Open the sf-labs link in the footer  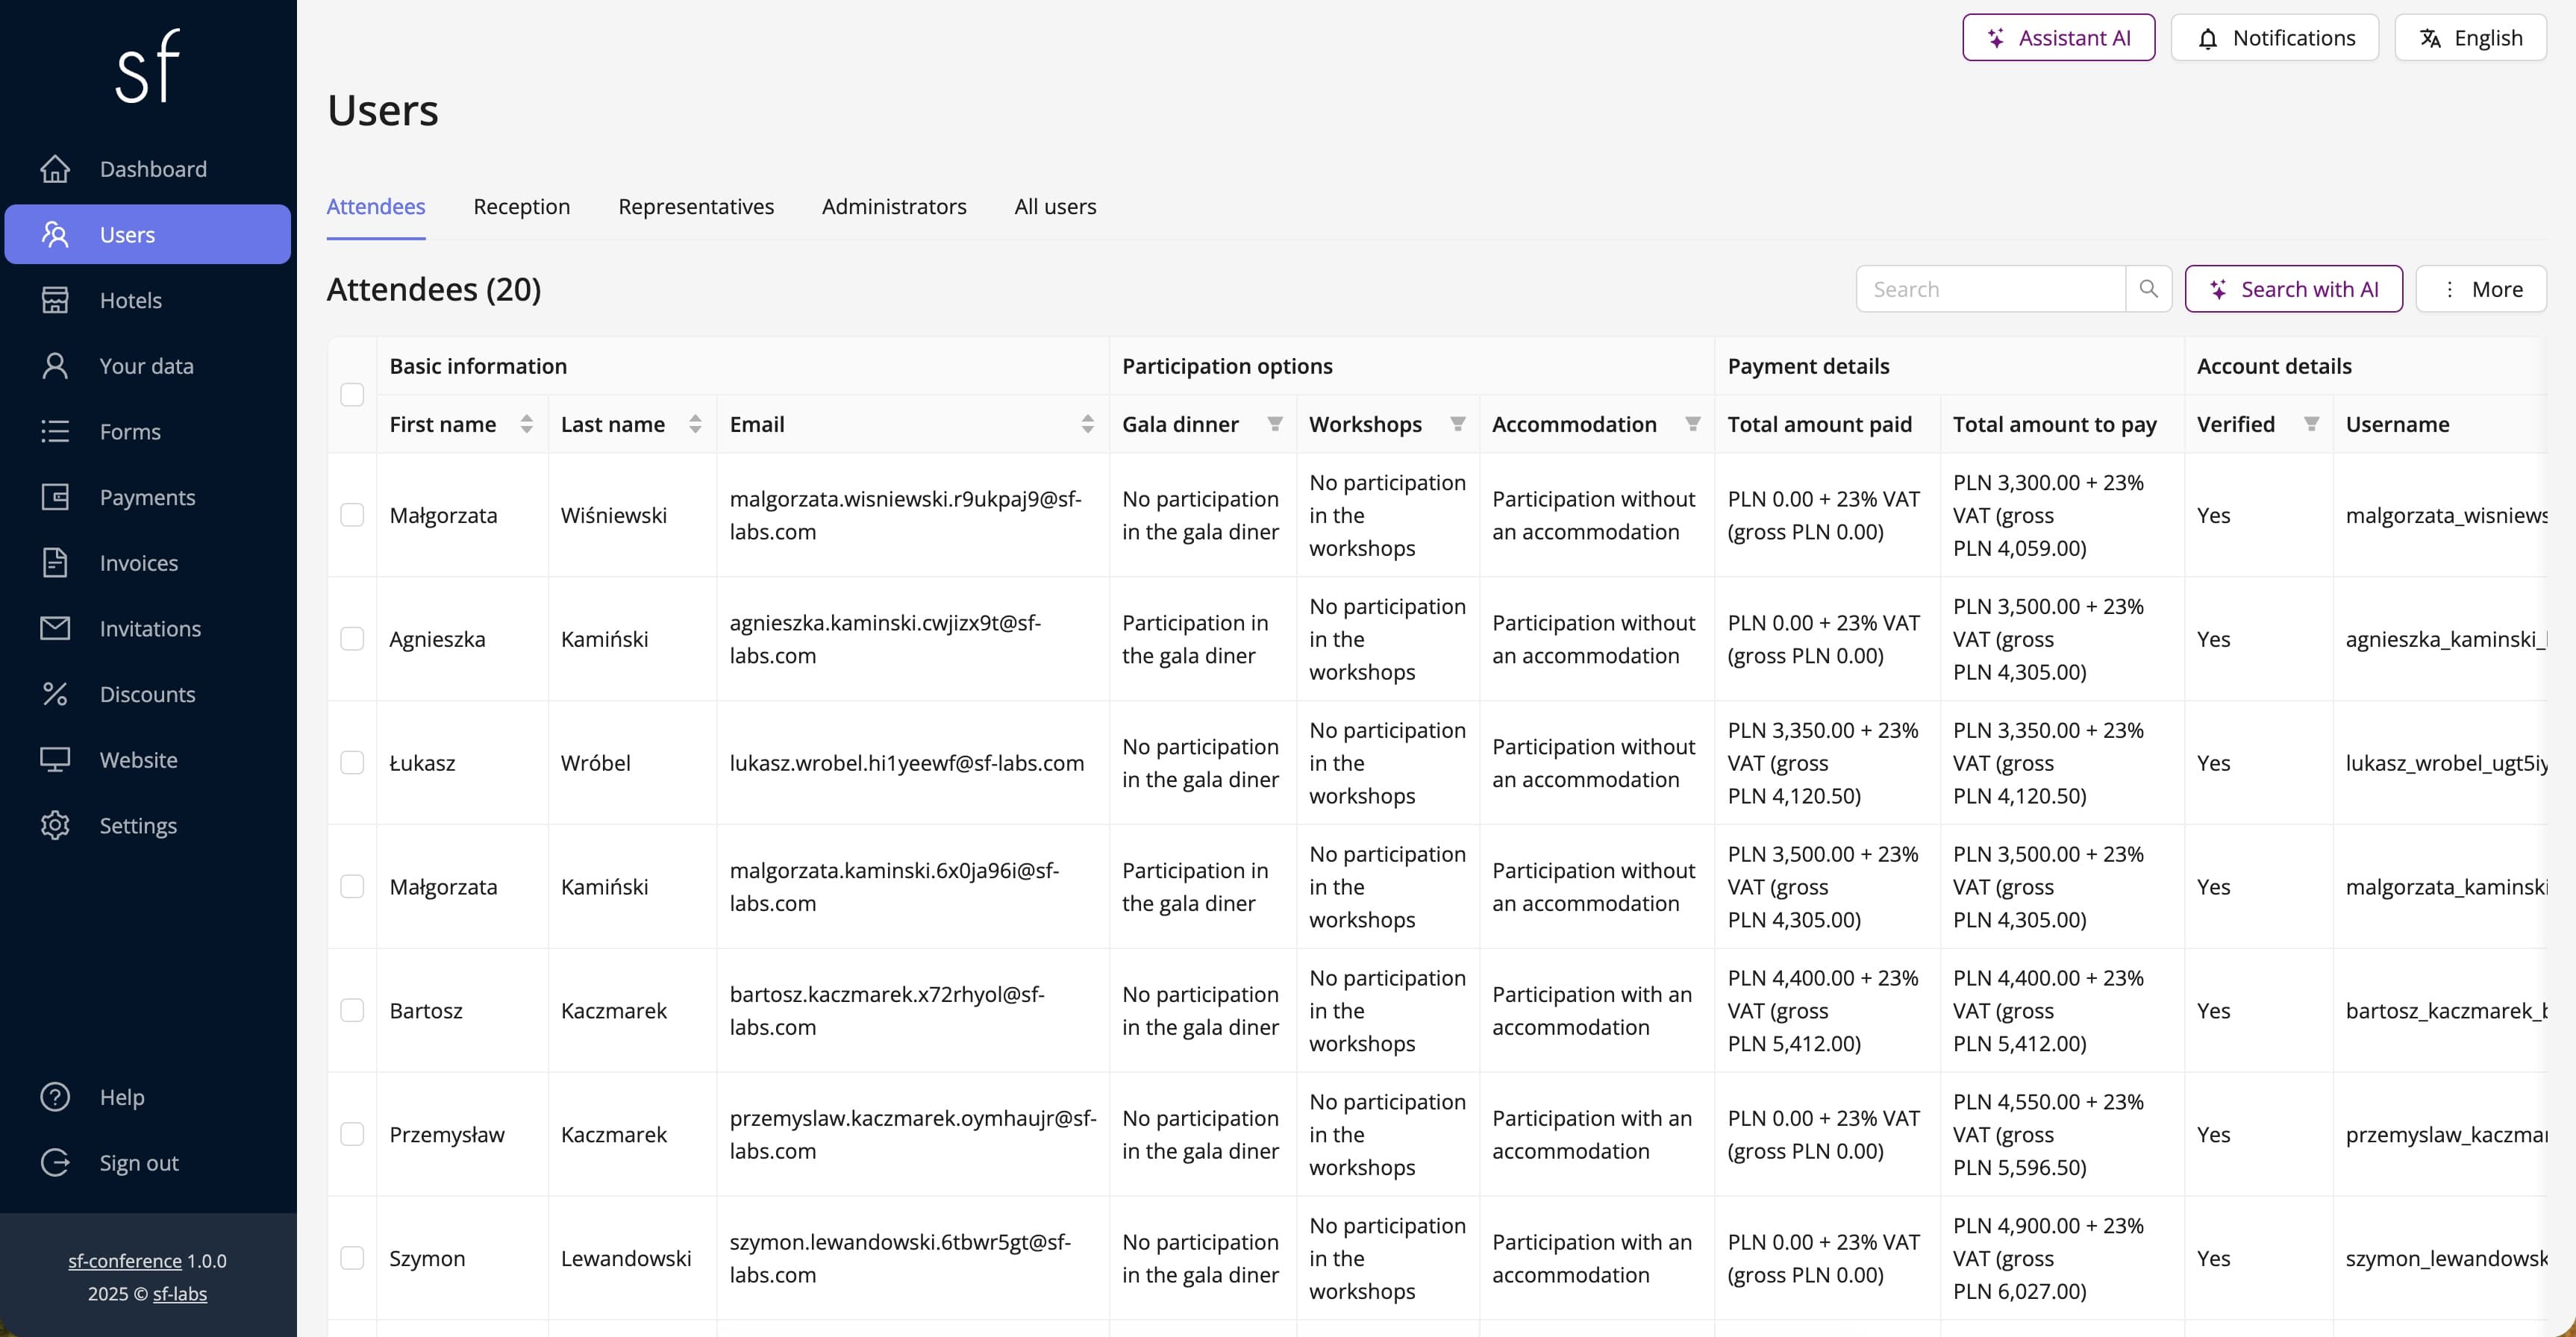(178, 1293)
